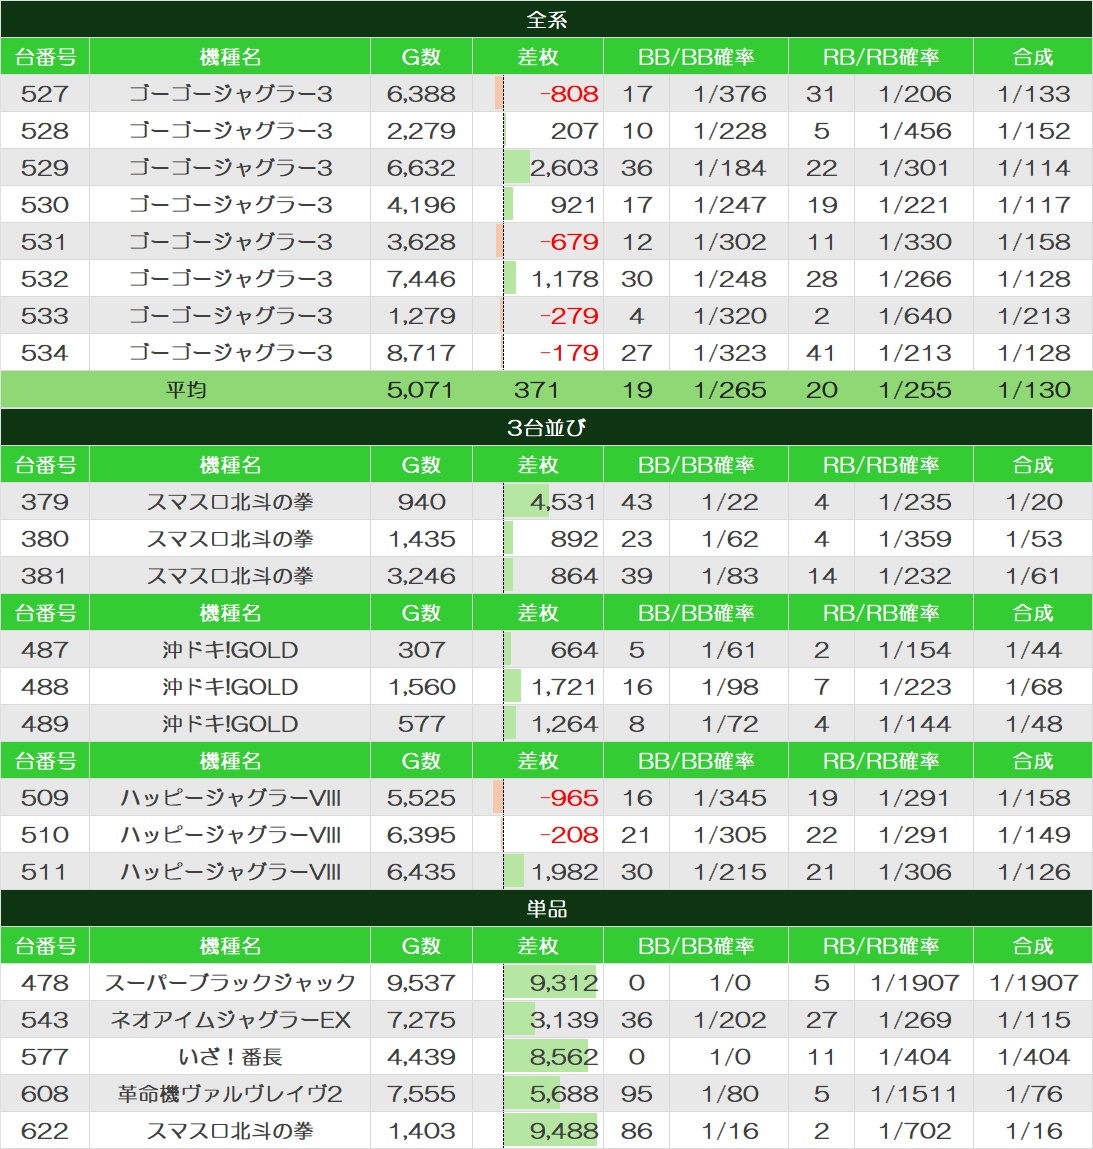Click G数 value 3,246

[x=421, y=576]
